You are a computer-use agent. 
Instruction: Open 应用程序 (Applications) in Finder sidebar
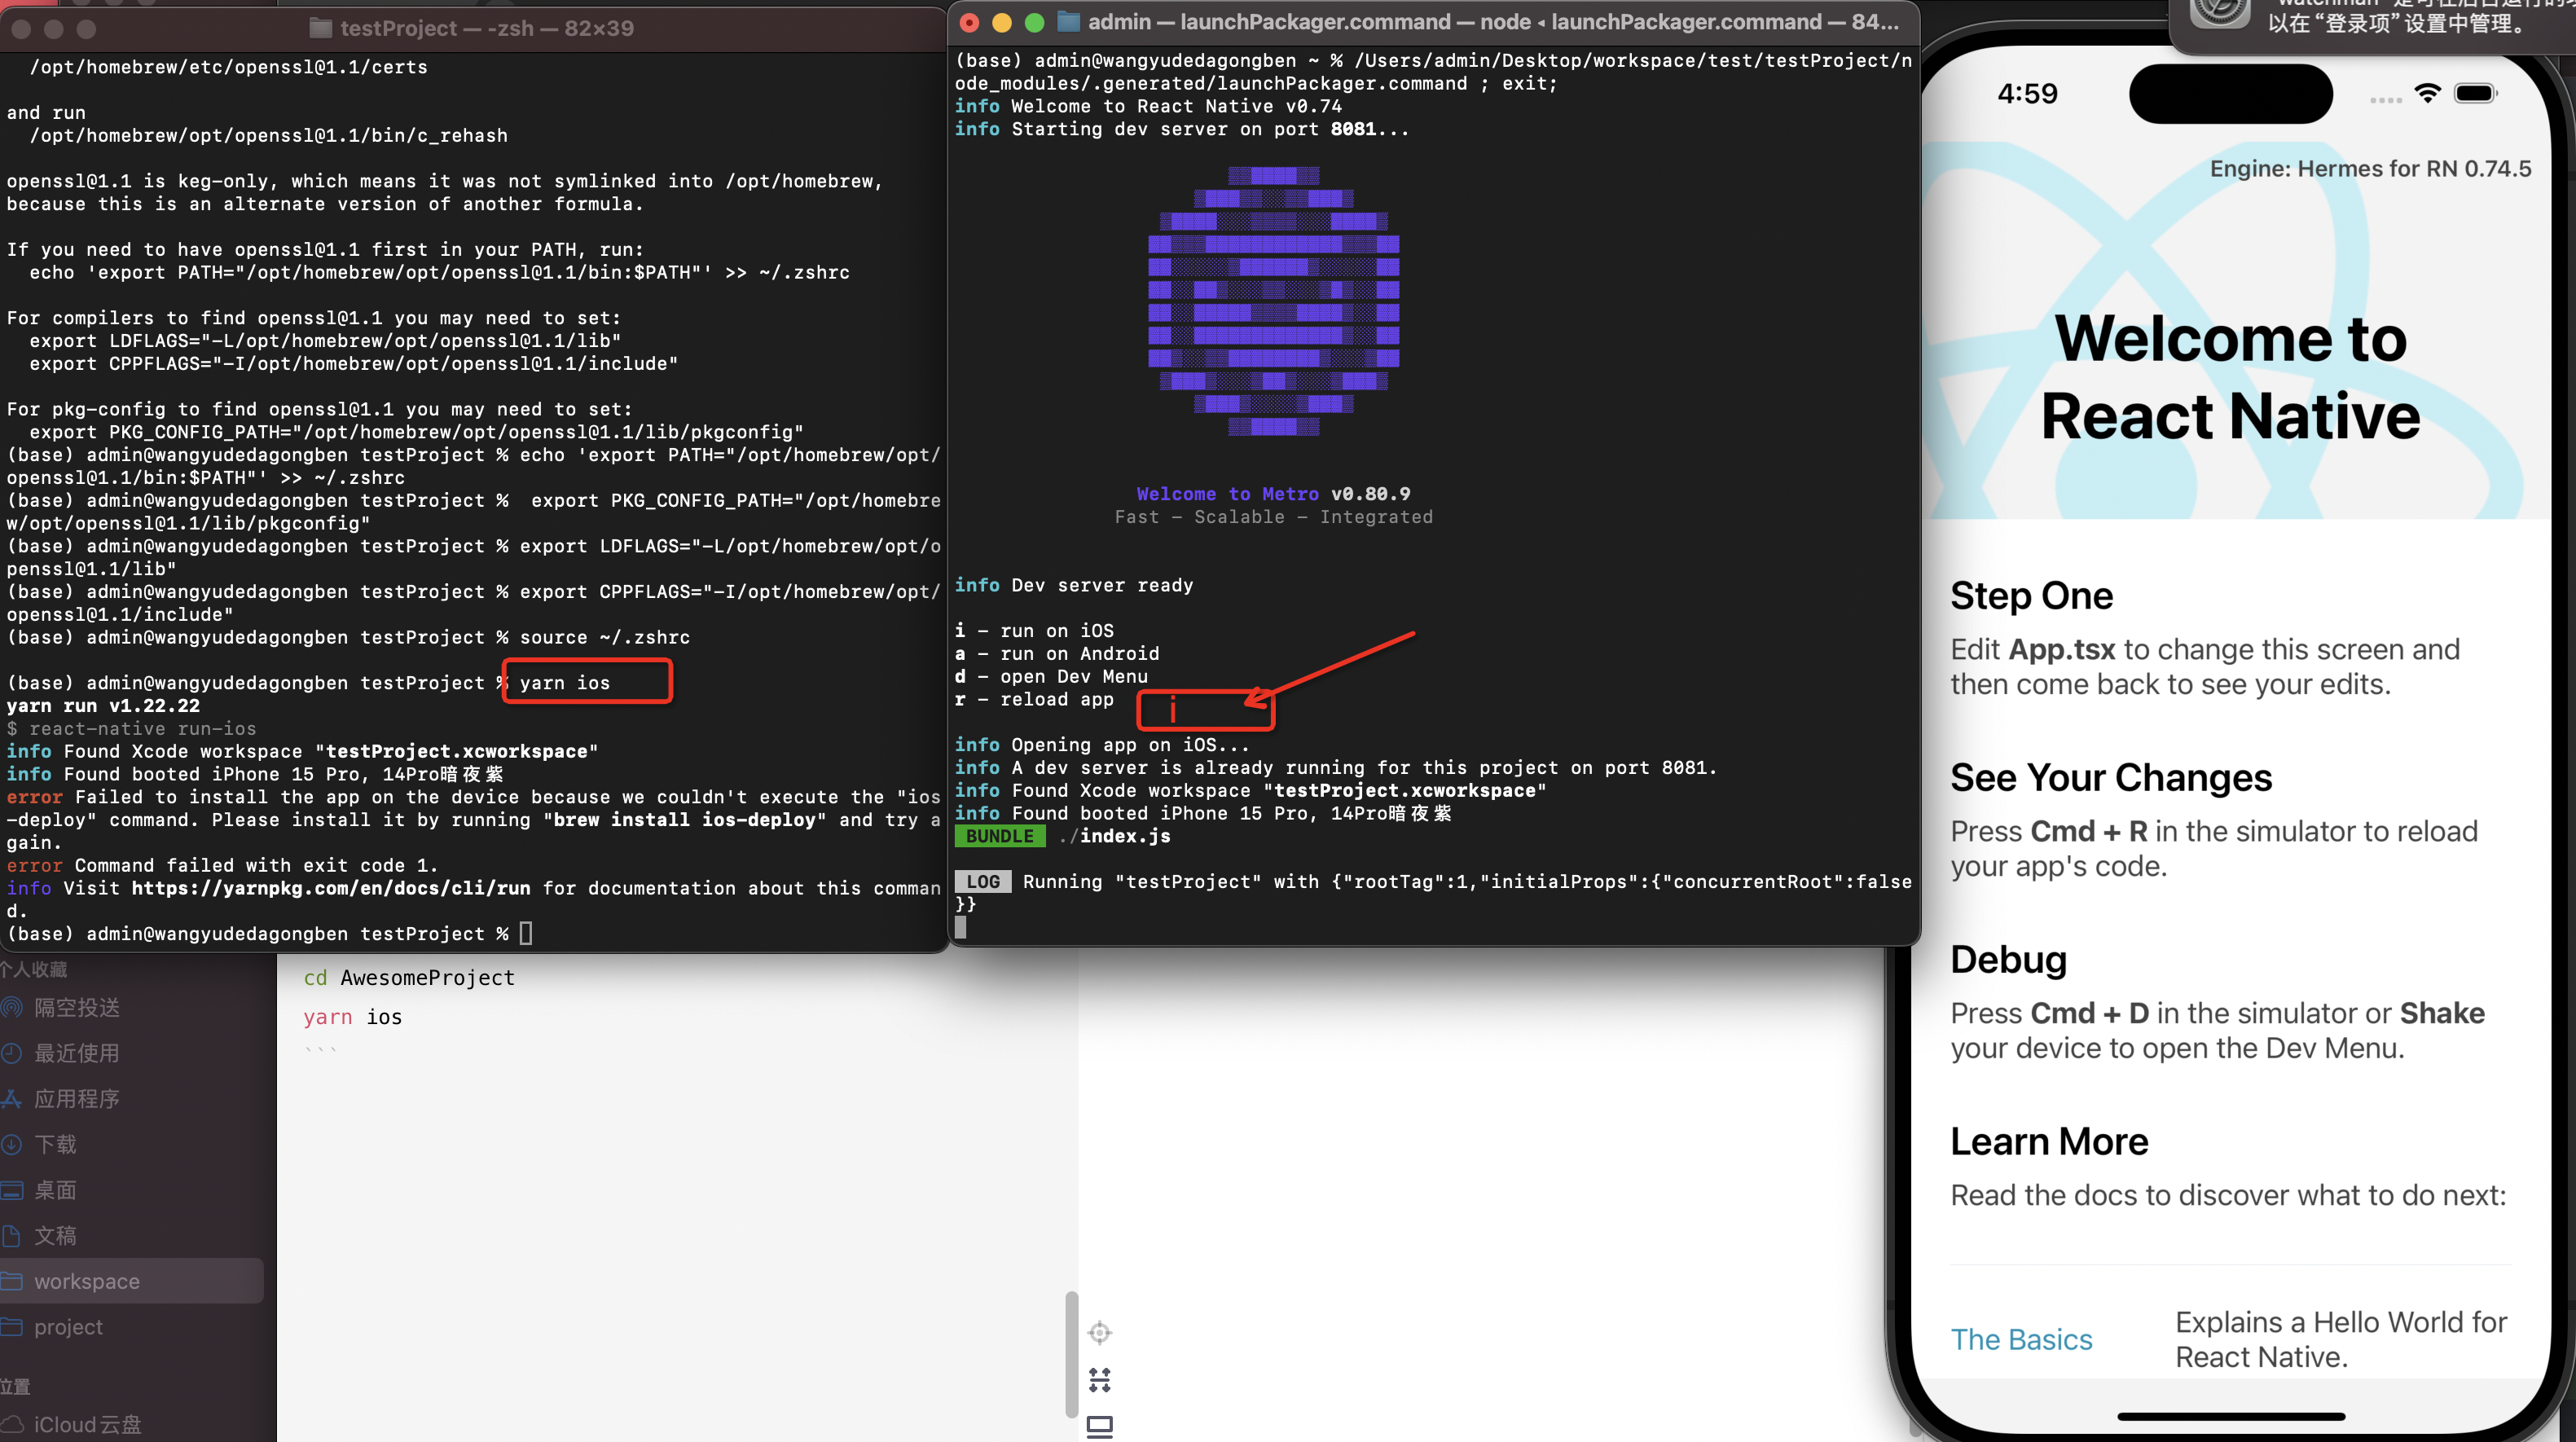tap(77, 1099)
